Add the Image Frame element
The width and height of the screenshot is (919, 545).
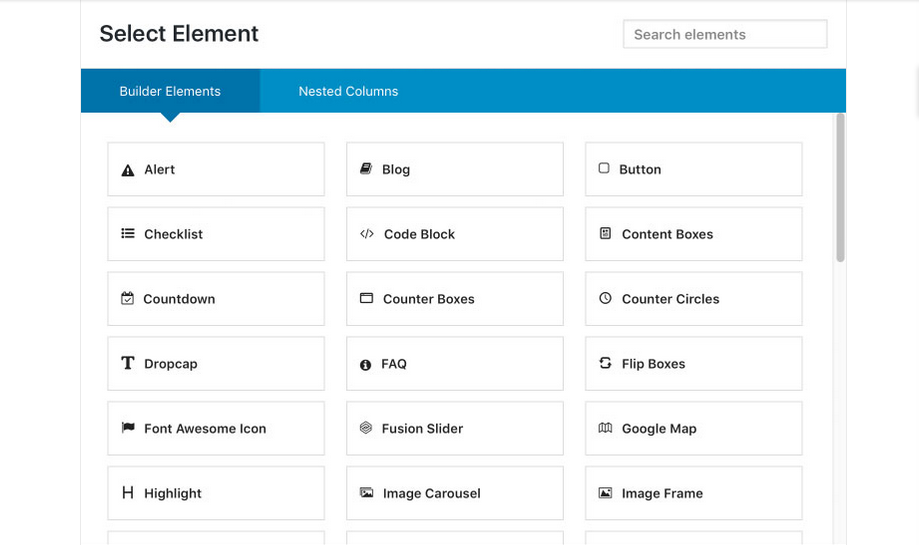(x=693, y=493)
